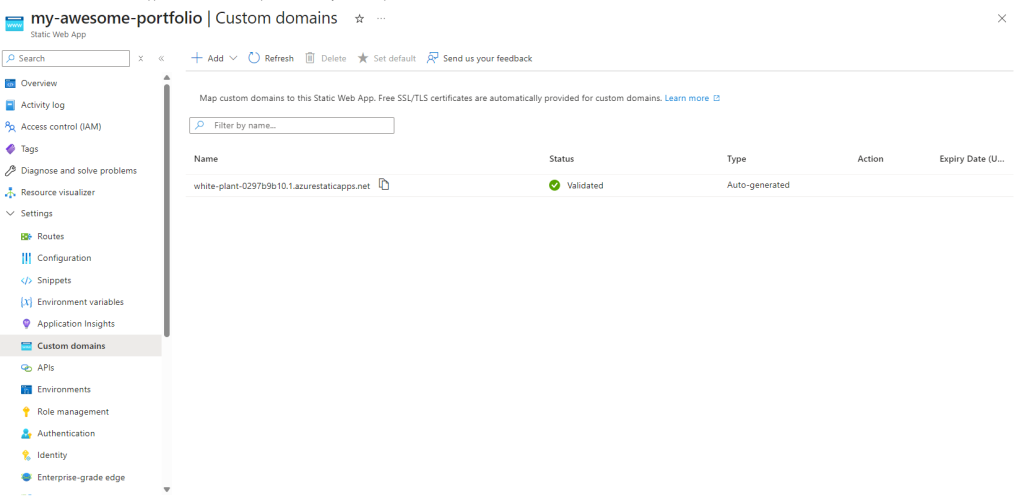This screenshot has height=497, width=1024.
Task: Open the Overview menu item
Action: tap(38, 83)
